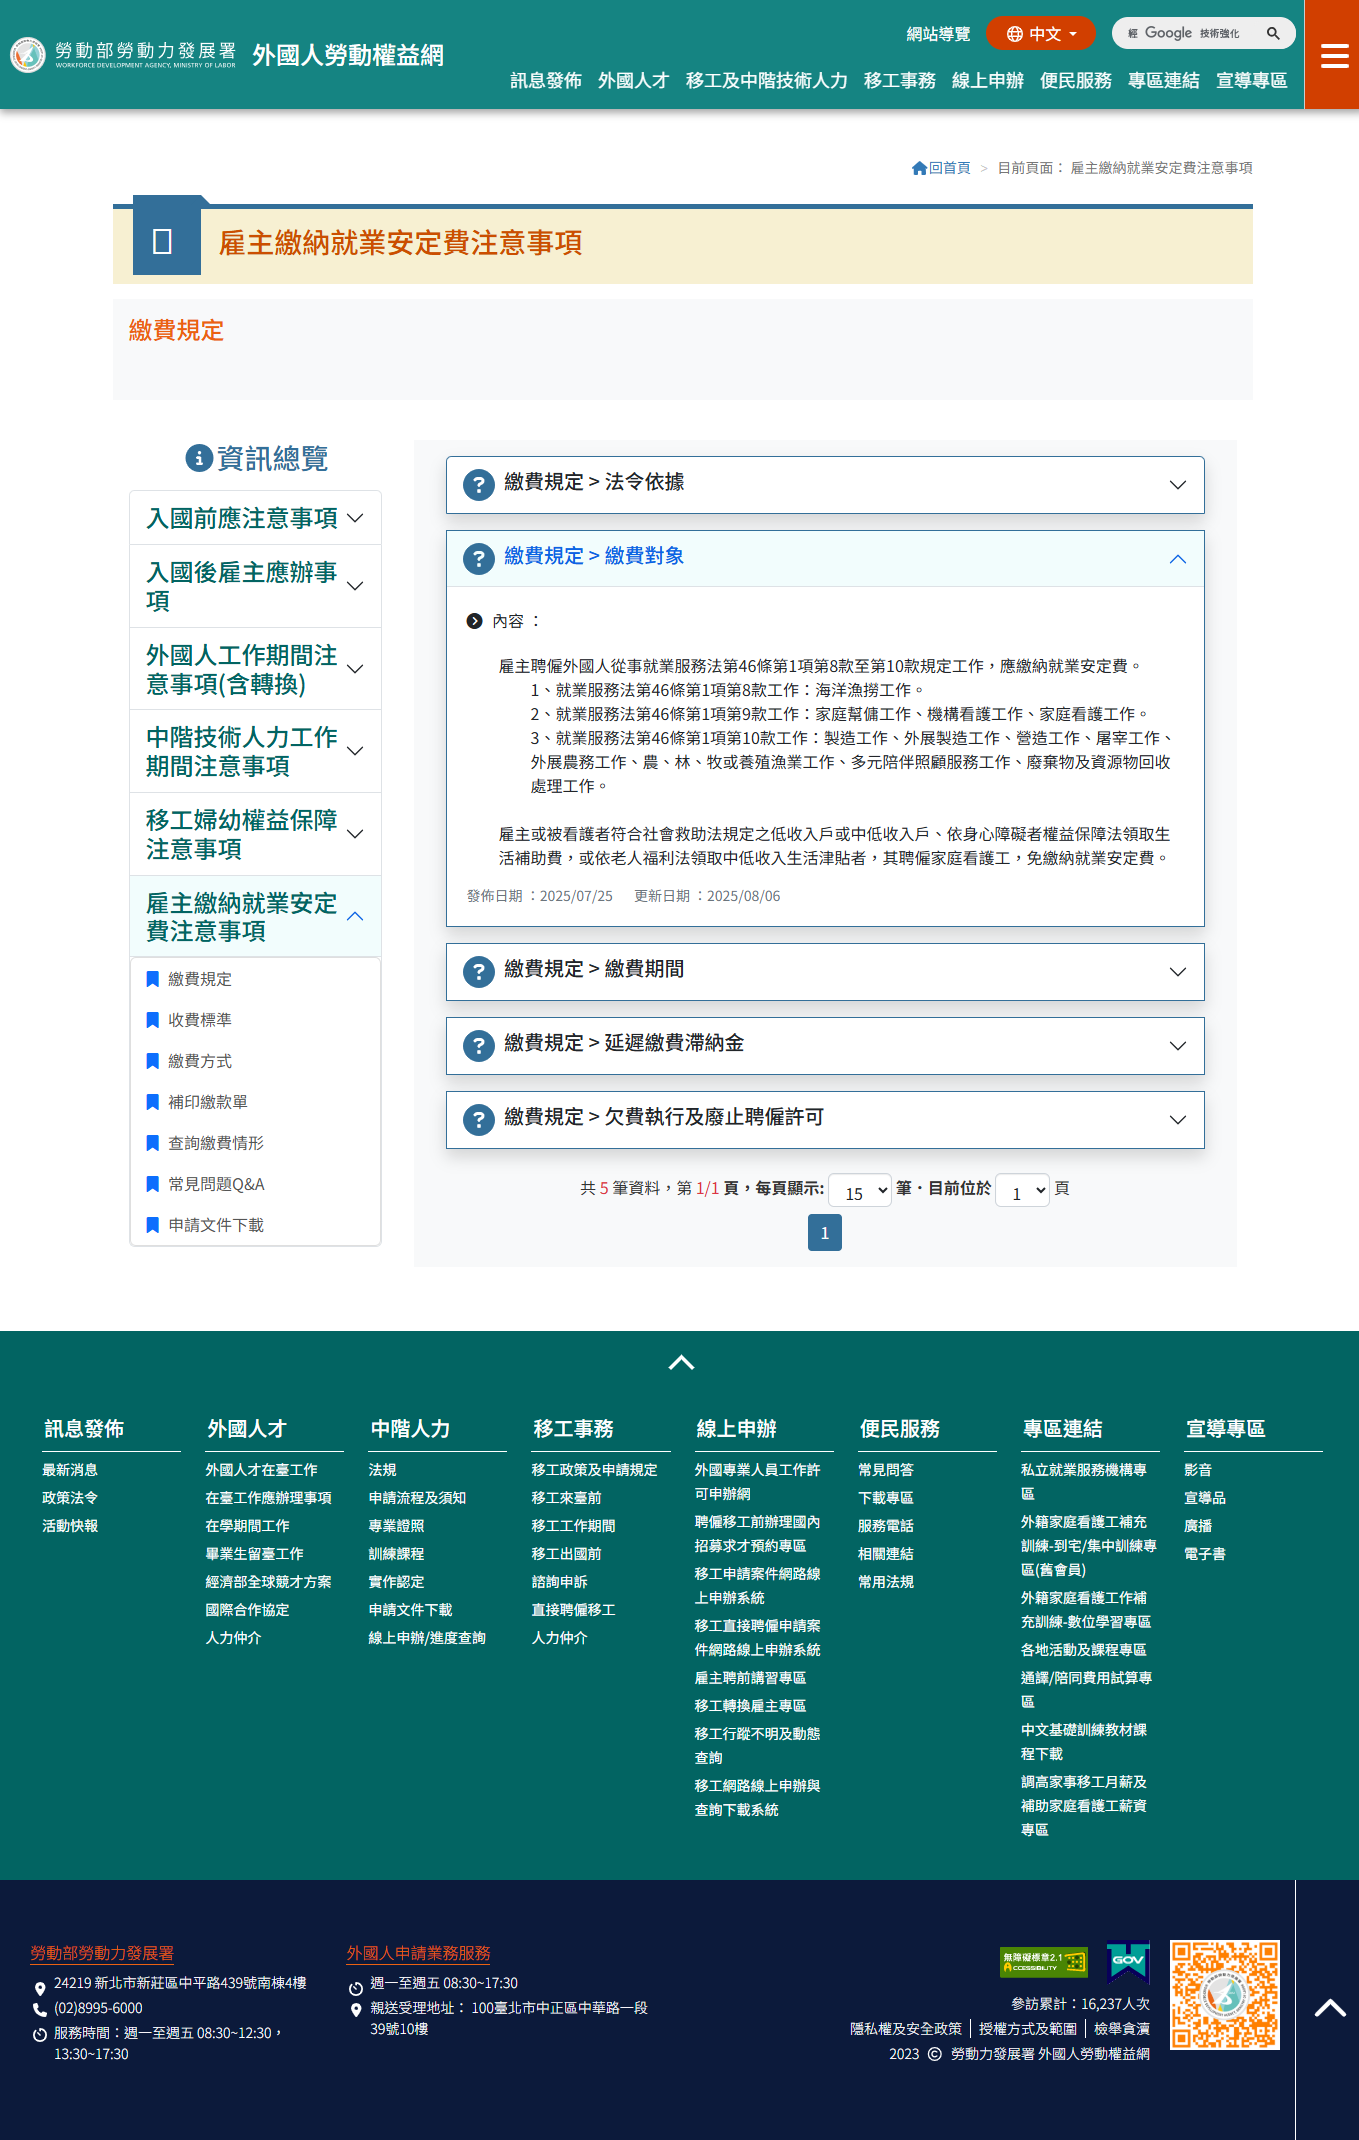Viewport: 1359px width, 2140px height.
Task: Click the home icon in breadcrumb
Action: (x=919, y=168)
